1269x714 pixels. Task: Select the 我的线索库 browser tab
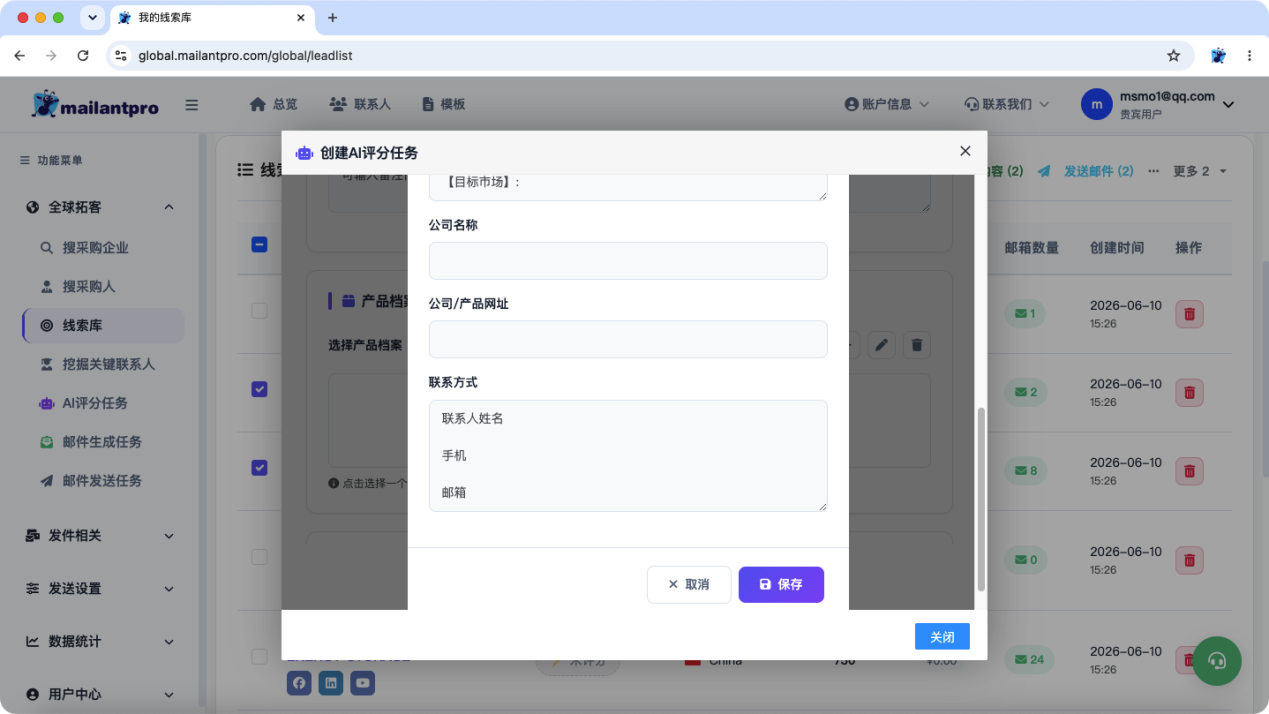coord(210,18)
